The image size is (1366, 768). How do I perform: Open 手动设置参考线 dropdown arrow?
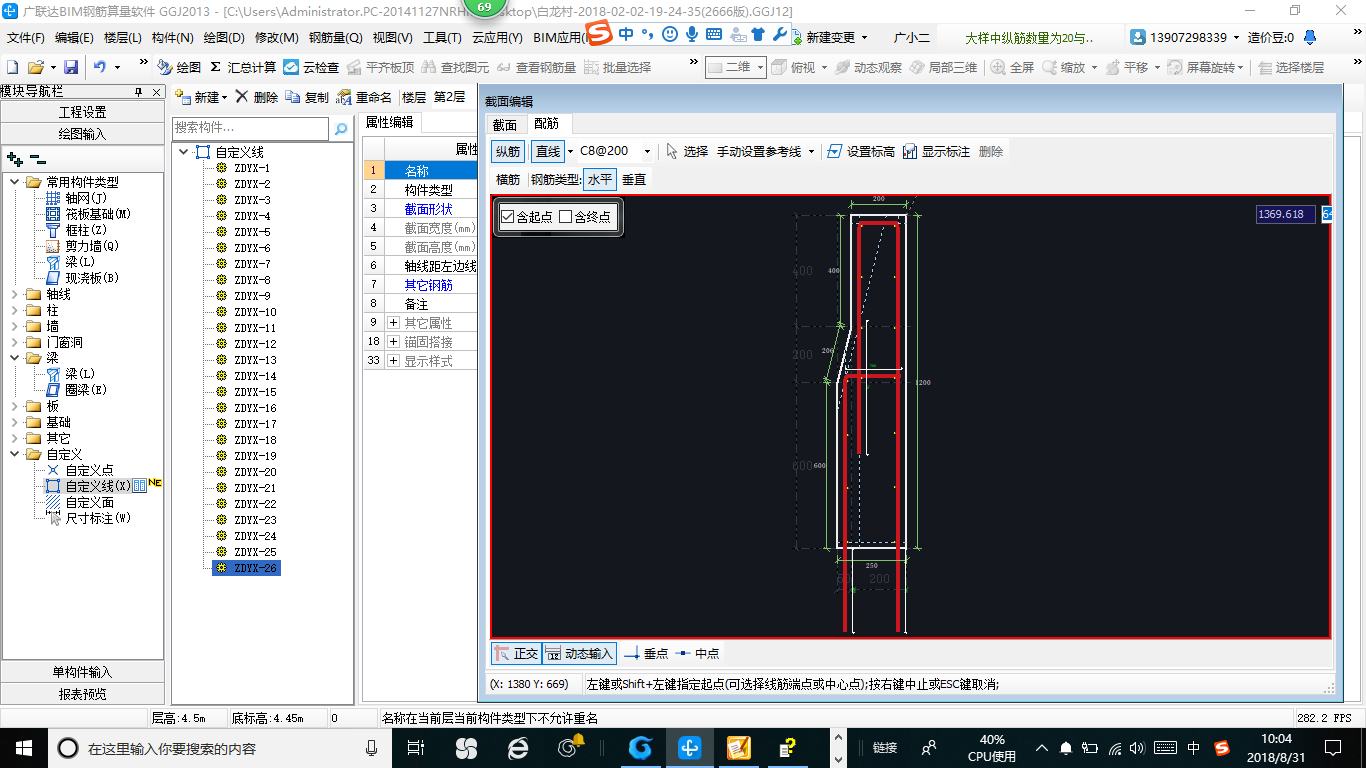811,151
